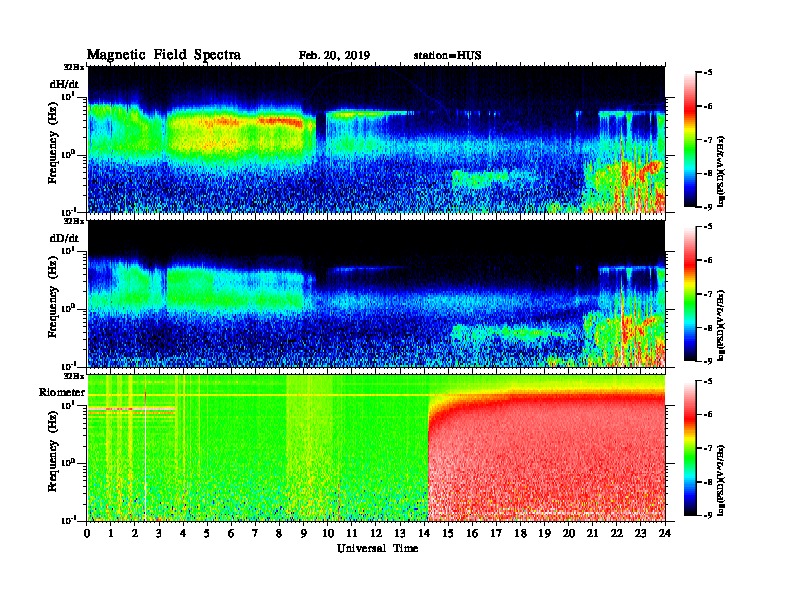The image size is (792, 612).
Task: Click hour "15" on the time axis
Action: (448, 533)
